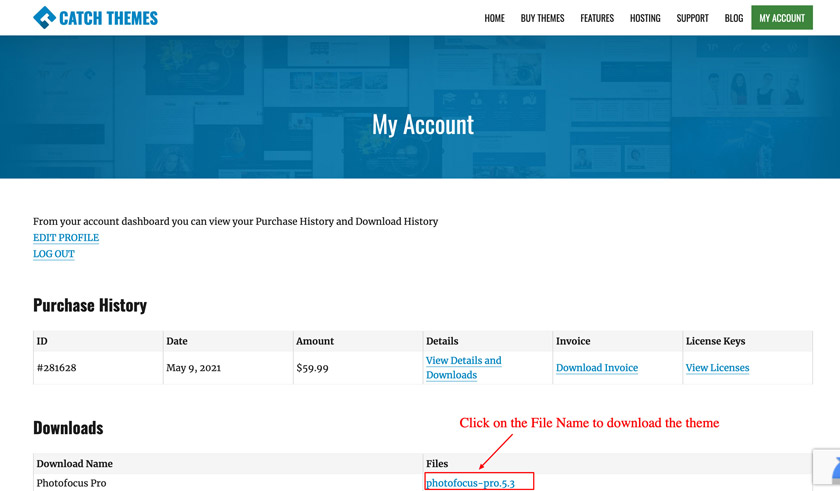Click the Catch Themes diamond logo icon
Viewport: 840px width, 491px height.
44,18
